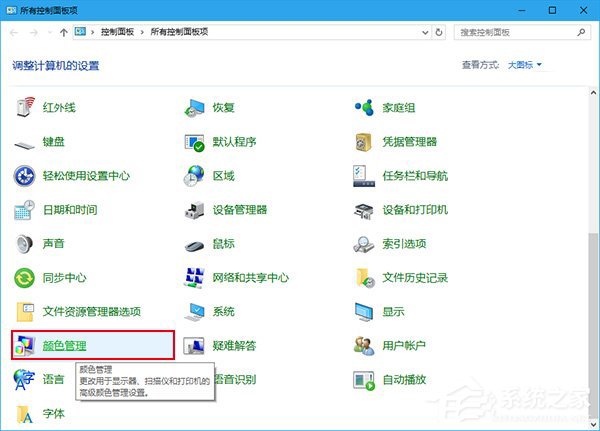Click the 设备和打印机 text link
Image resolution: width=600 pixels, height=431 pixels.
[x=415, y=210]
